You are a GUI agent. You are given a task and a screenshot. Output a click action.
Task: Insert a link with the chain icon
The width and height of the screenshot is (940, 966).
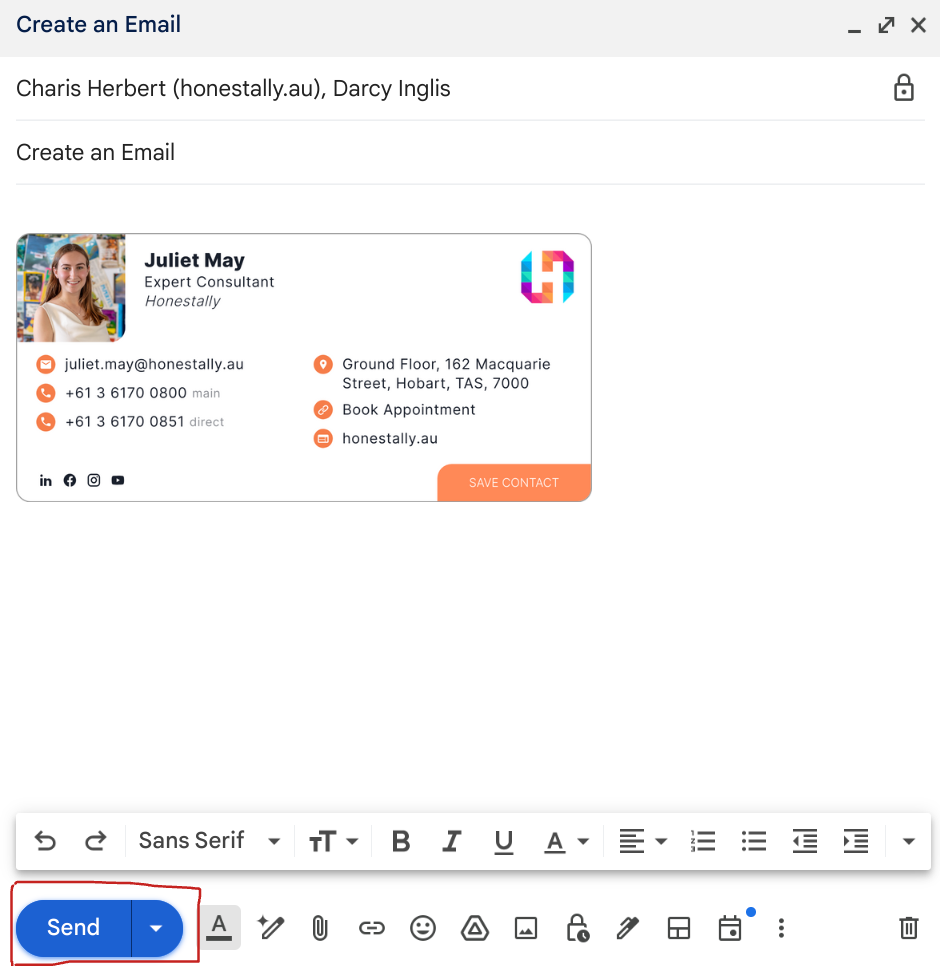click(x=372, y=928)
